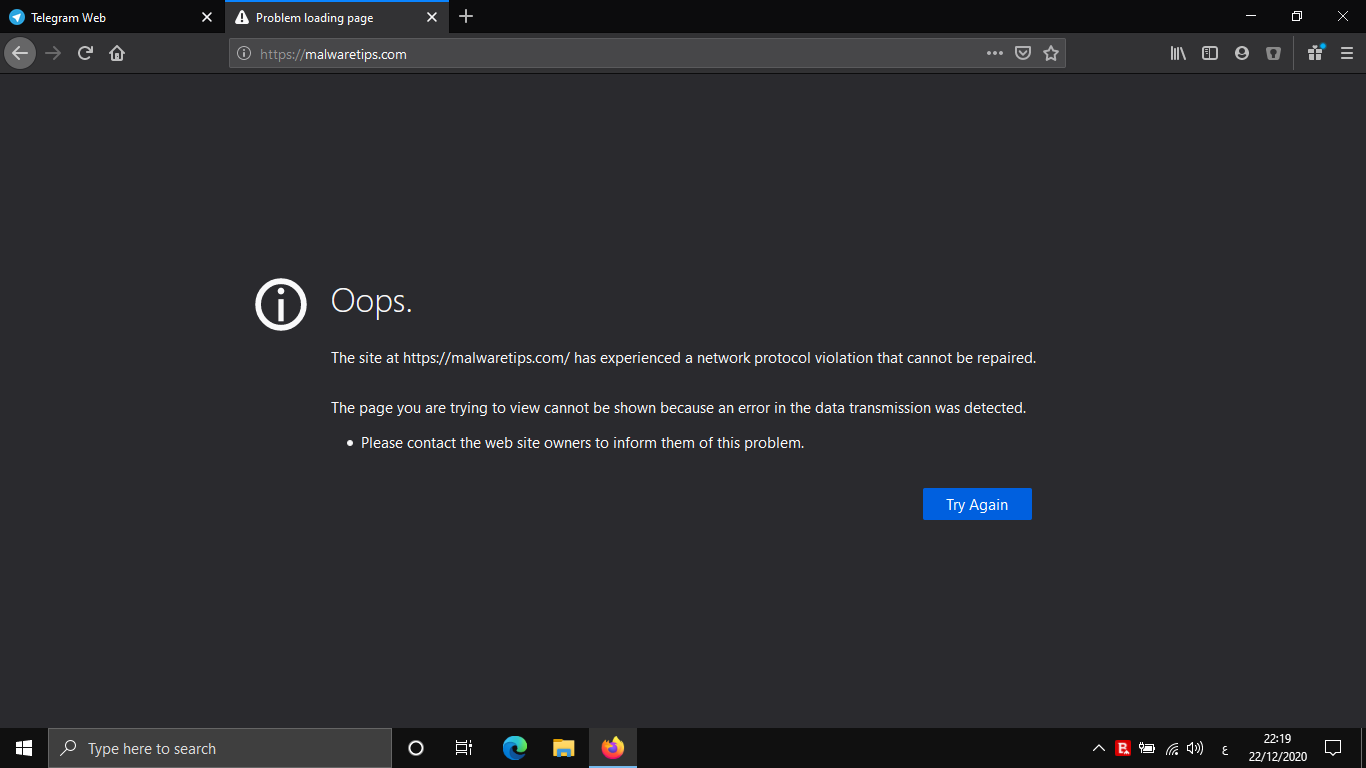Open the clock showing 22:19
Screen dimensions: 1366x768
pyautogui.click(x=1277, y=748)
